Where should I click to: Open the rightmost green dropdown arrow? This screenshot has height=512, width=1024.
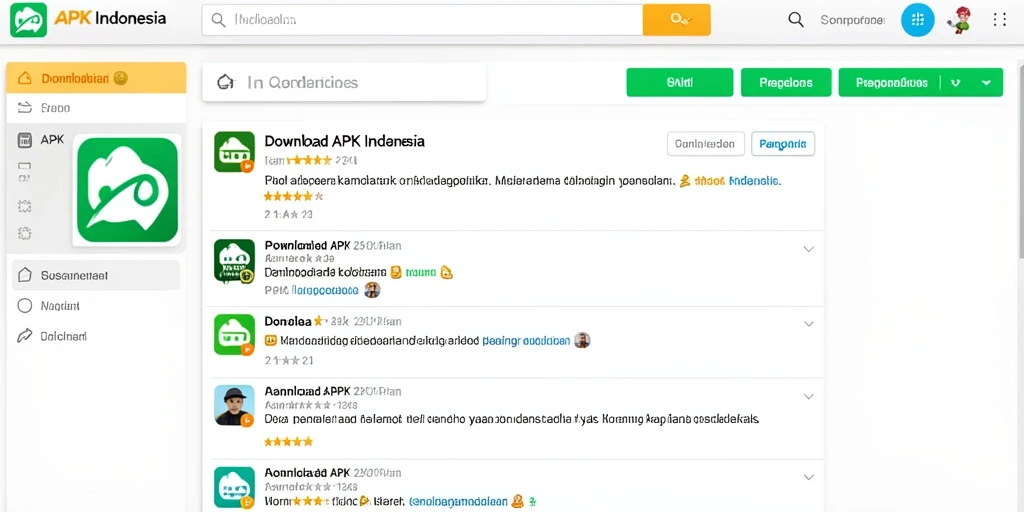click(x=987, y=82)
